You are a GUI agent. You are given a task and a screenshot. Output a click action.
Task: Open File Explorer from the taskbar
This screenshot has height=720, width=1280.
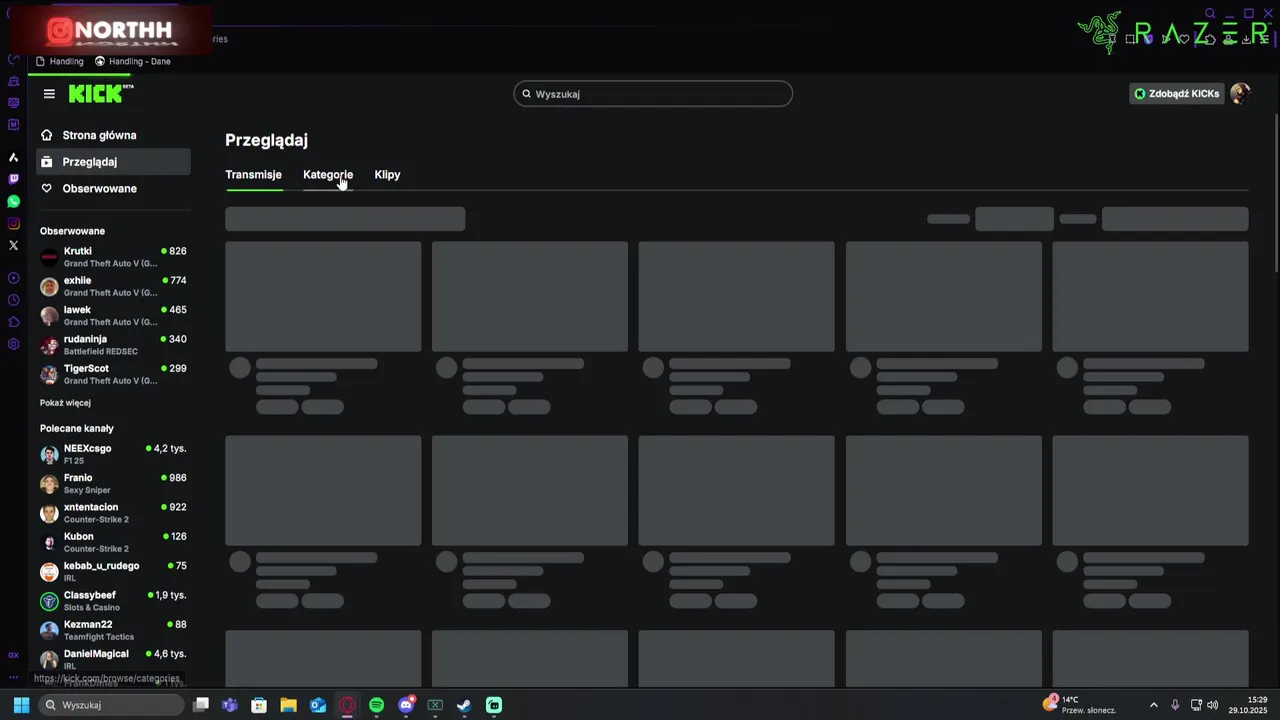pos(288,705)
